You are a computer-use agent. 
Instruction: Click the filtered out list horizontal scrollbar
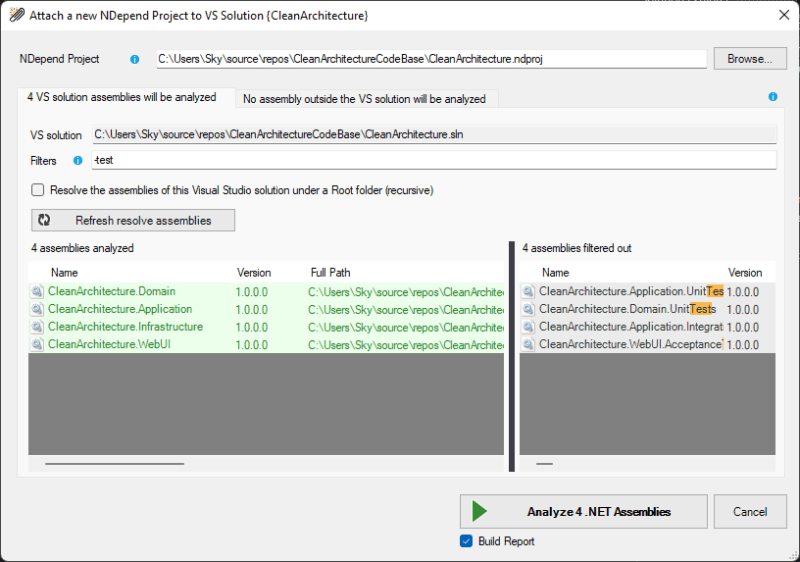(x=544, y=464)
